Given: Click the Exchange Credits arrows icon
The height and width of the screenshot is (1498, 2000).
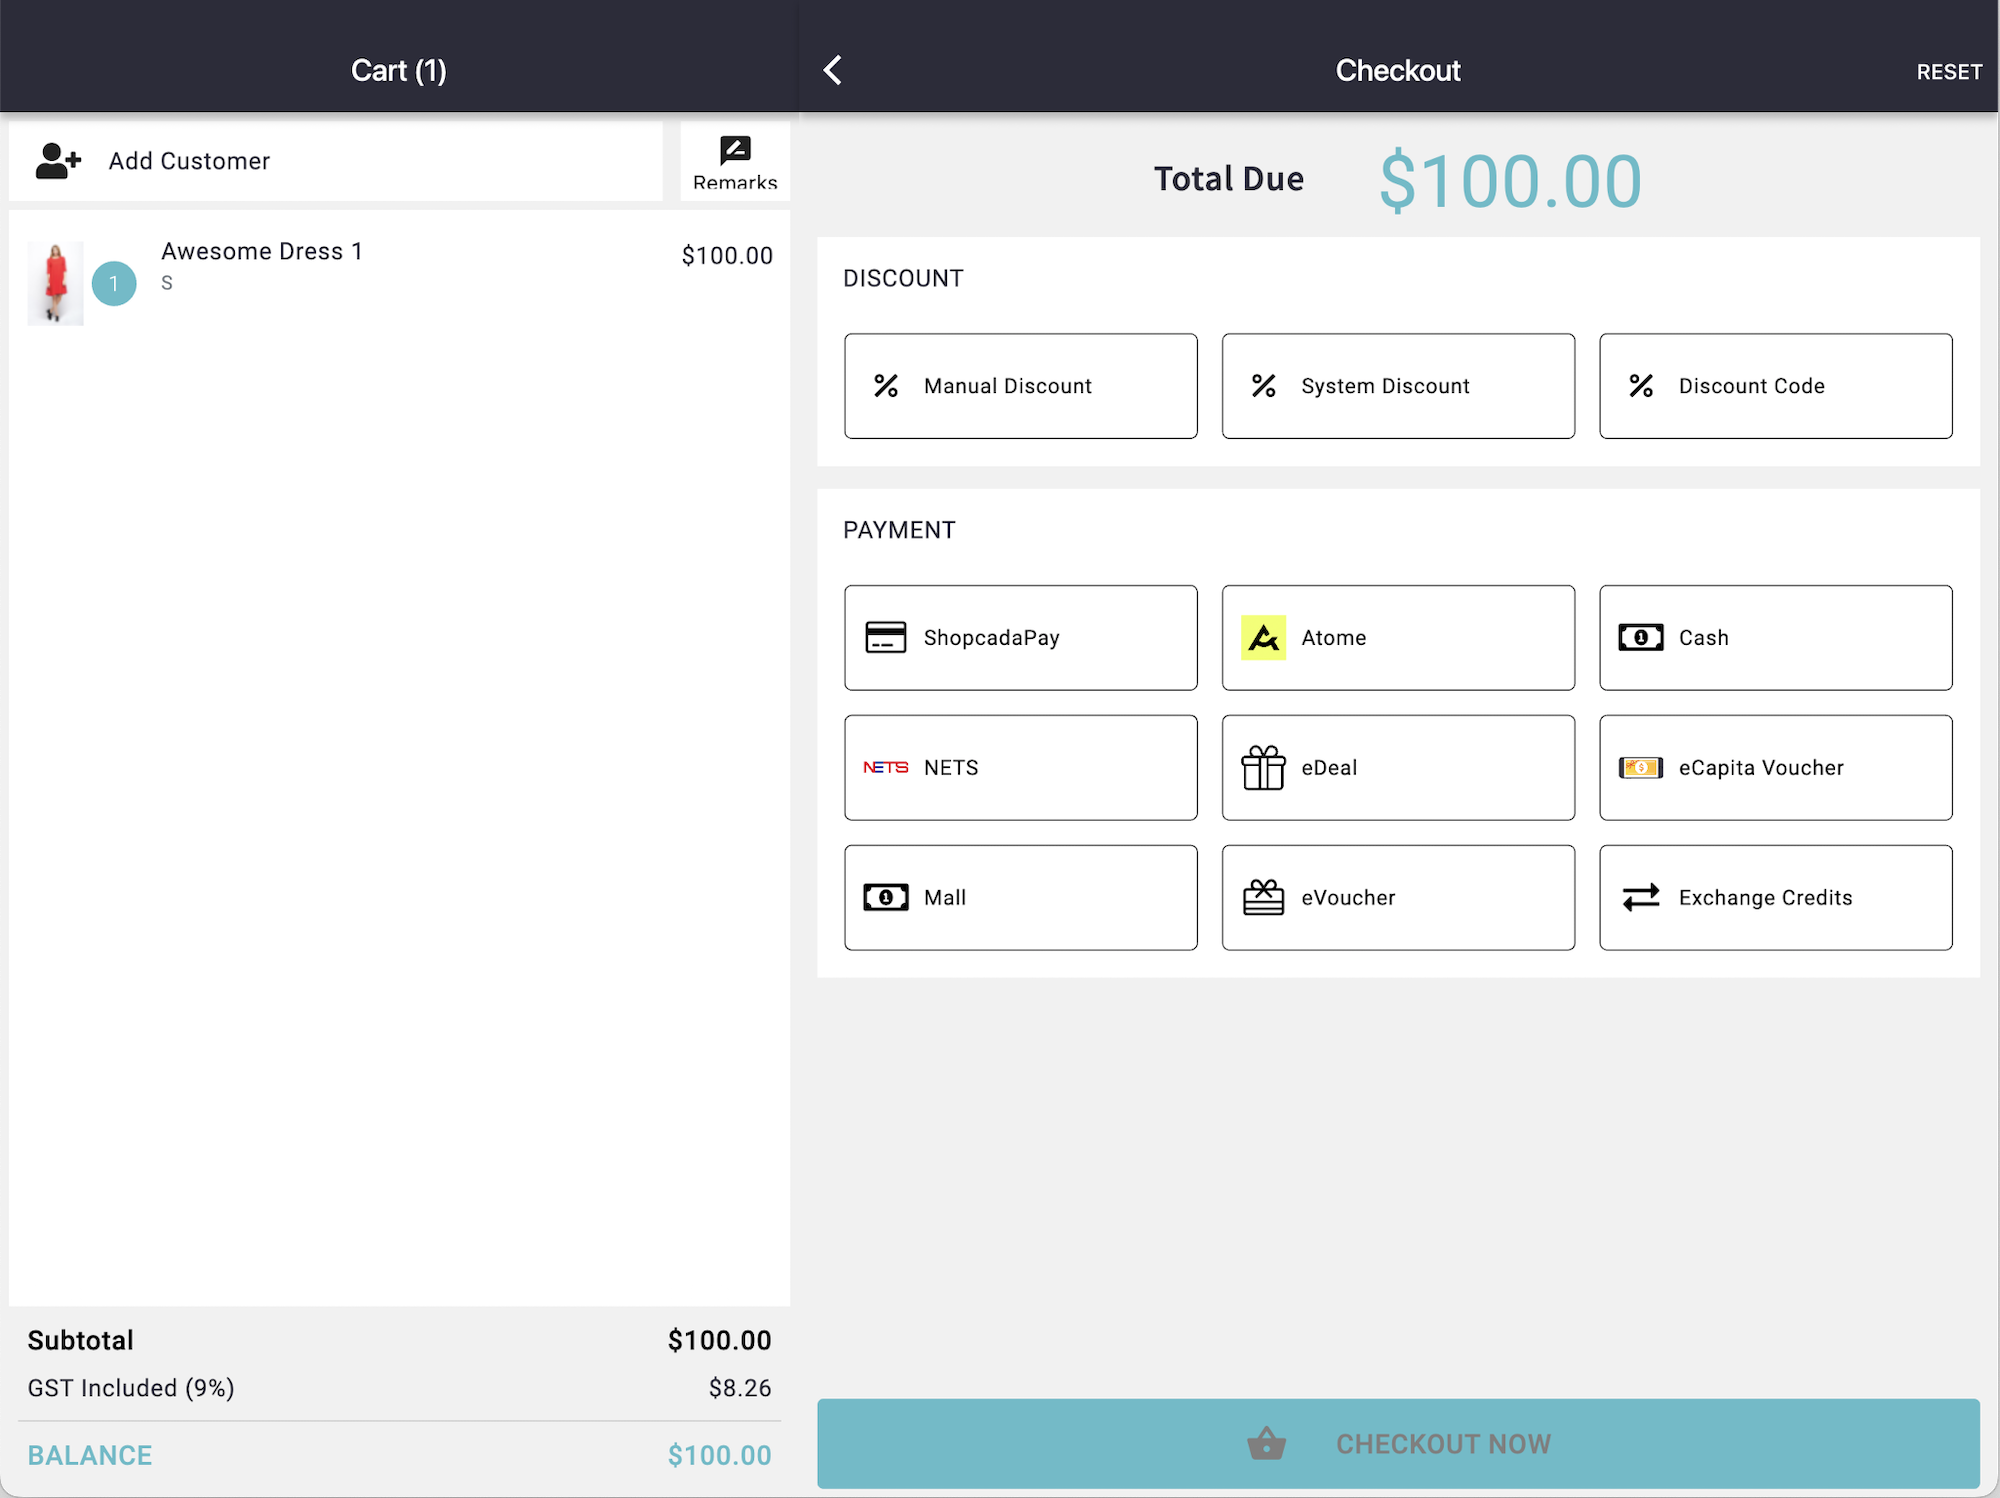Looking at the screenshot, I should (x=1640, y=898).
